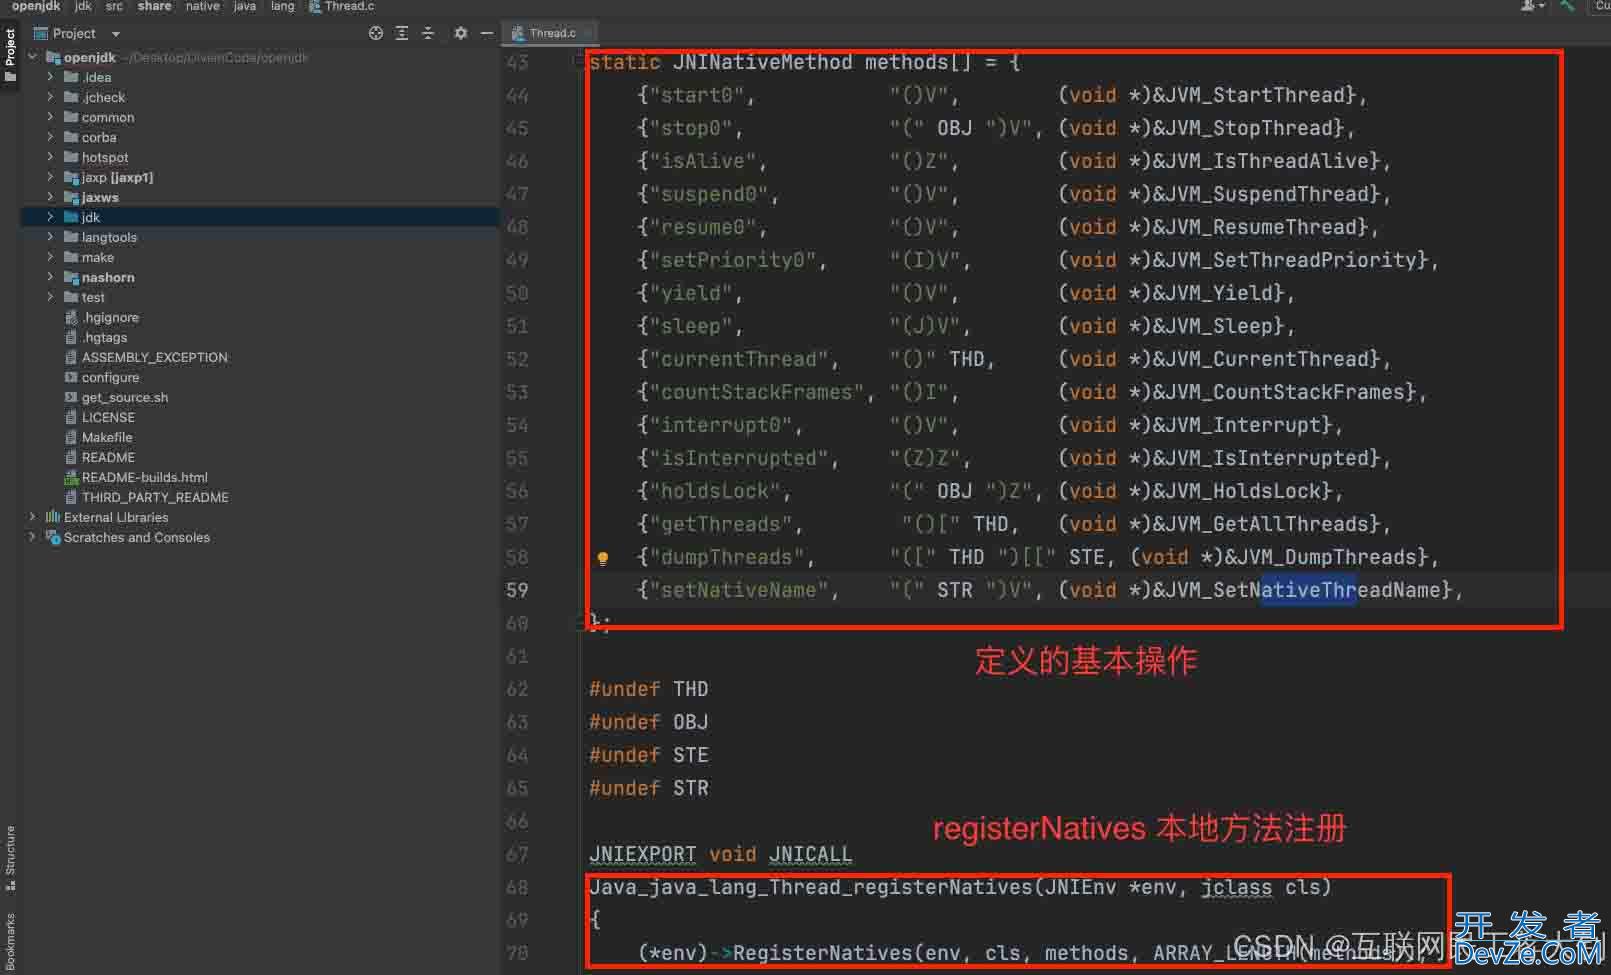Open the README file

click(108, 457)
